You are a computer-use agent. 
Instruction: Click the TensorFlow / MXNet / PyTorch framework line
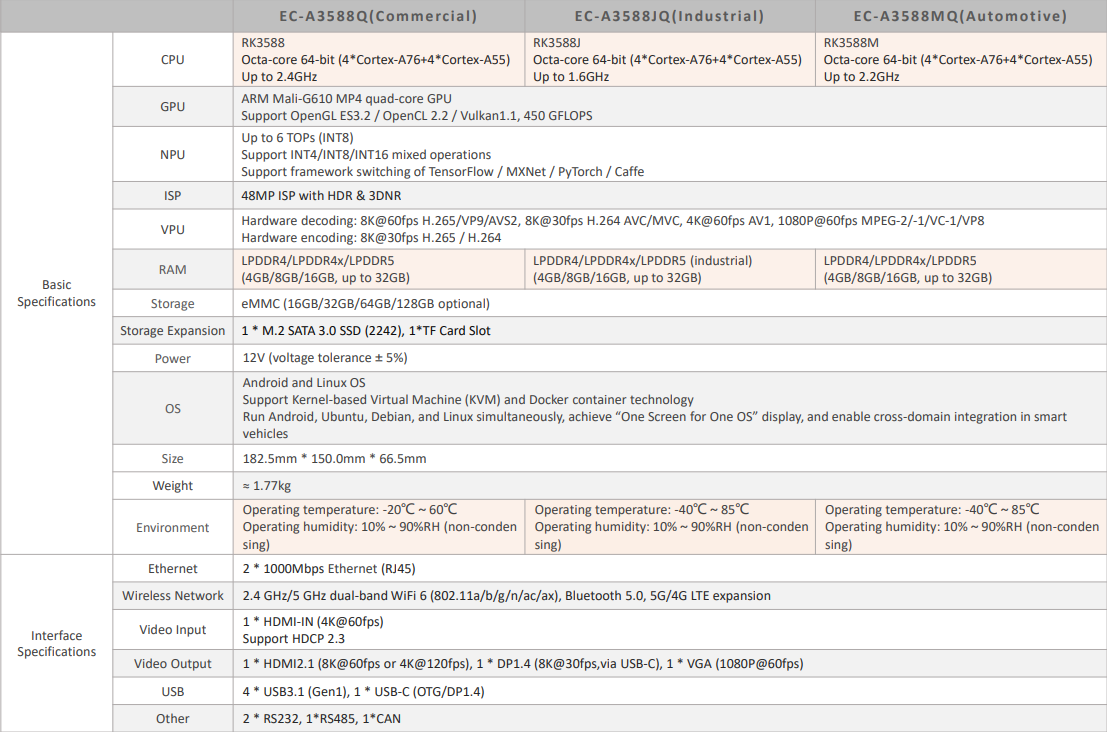click(x=442, y=172)
